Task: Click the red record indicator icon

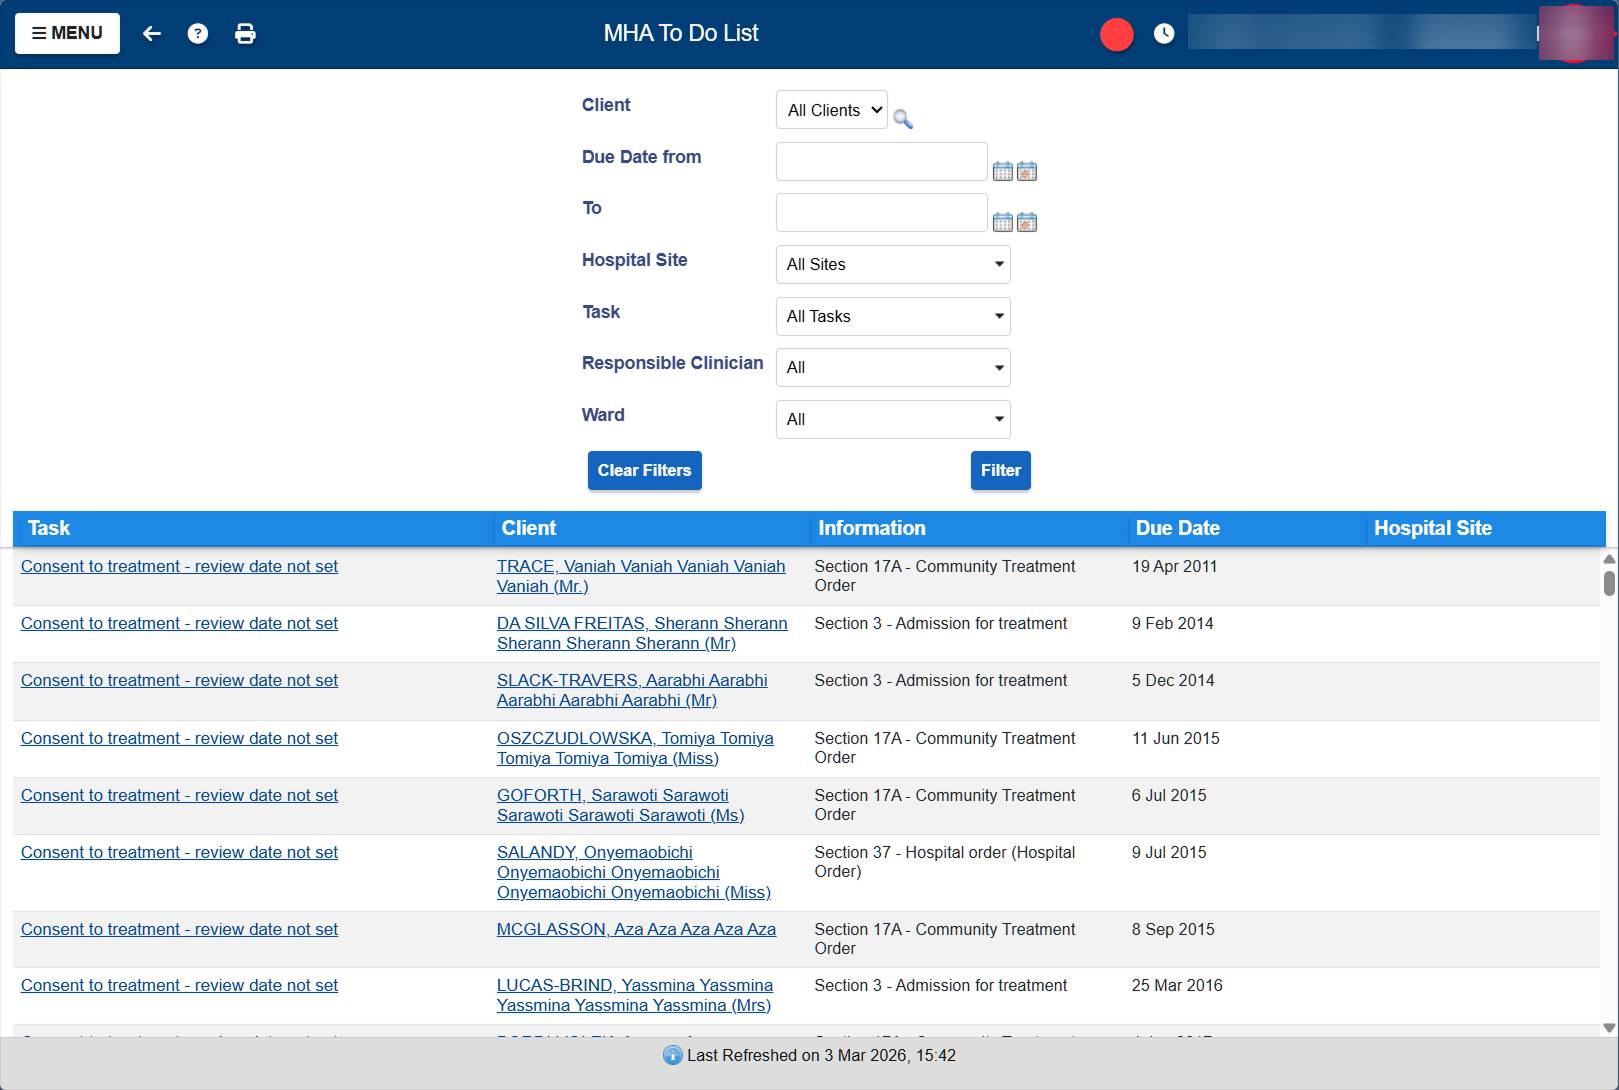Action: tap(1117, 34)
